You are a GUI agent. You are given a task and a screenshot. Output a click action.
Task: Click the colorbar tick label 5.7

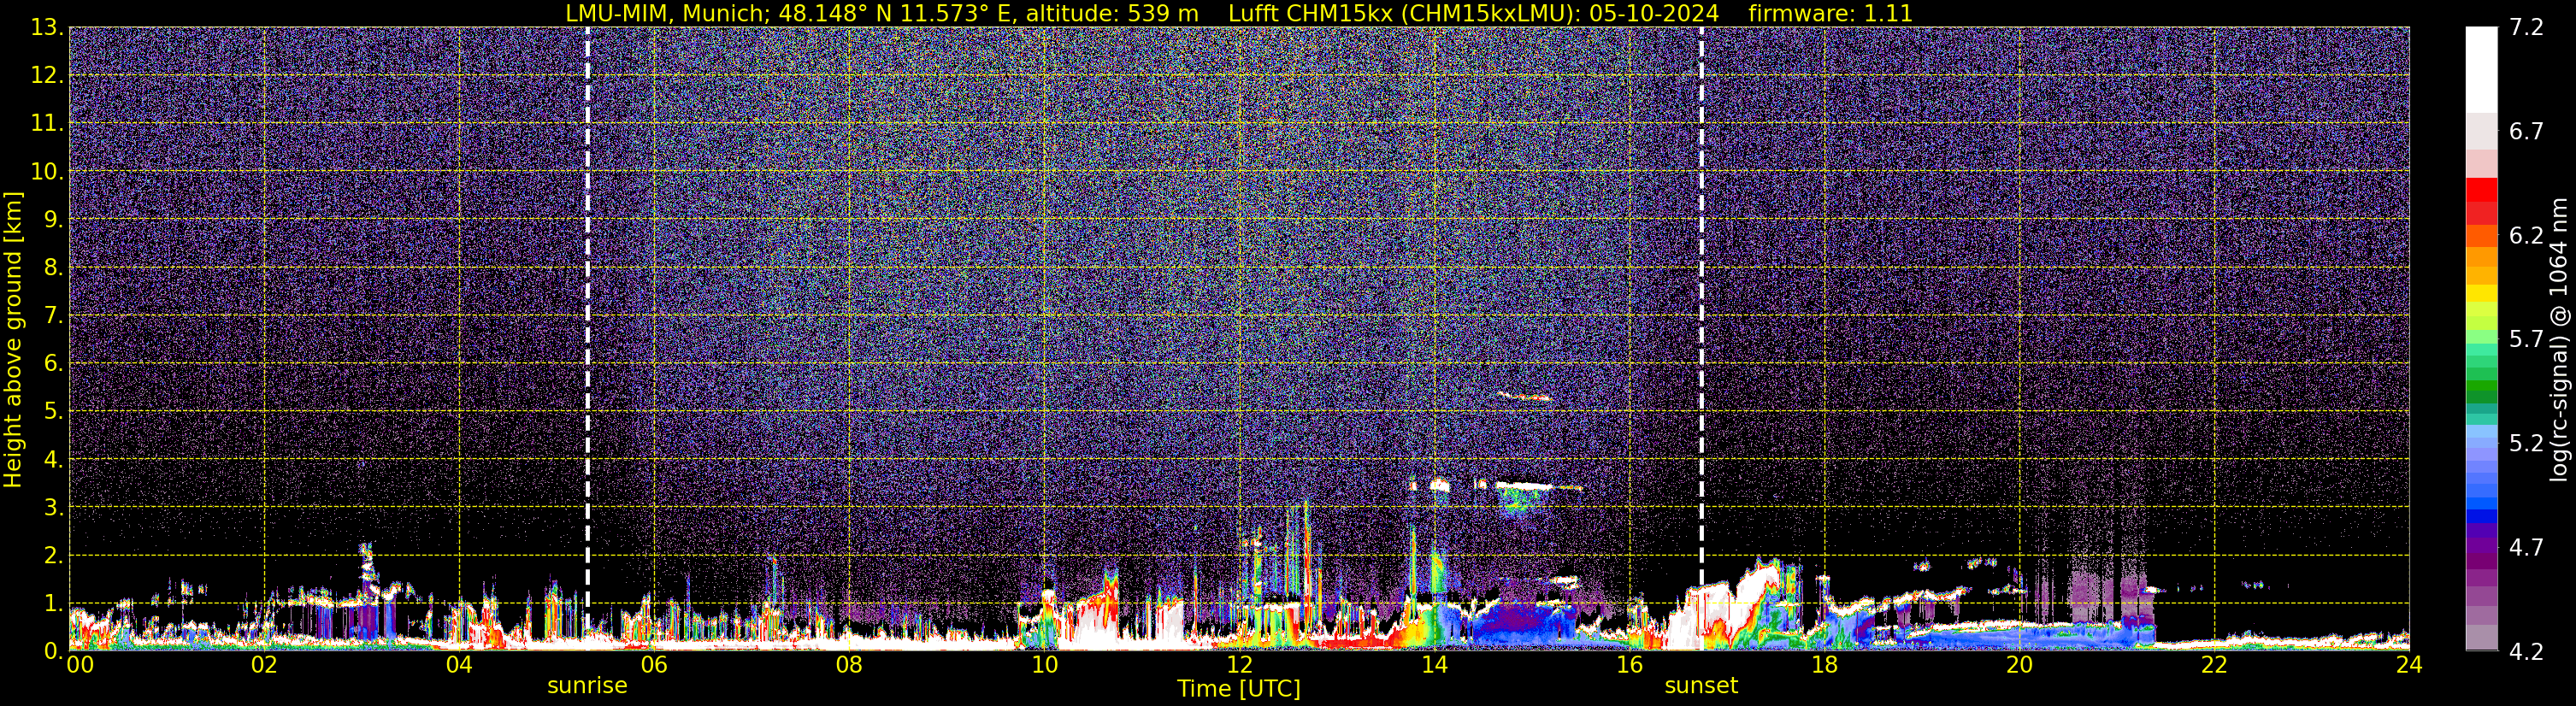coord(2526,340)
